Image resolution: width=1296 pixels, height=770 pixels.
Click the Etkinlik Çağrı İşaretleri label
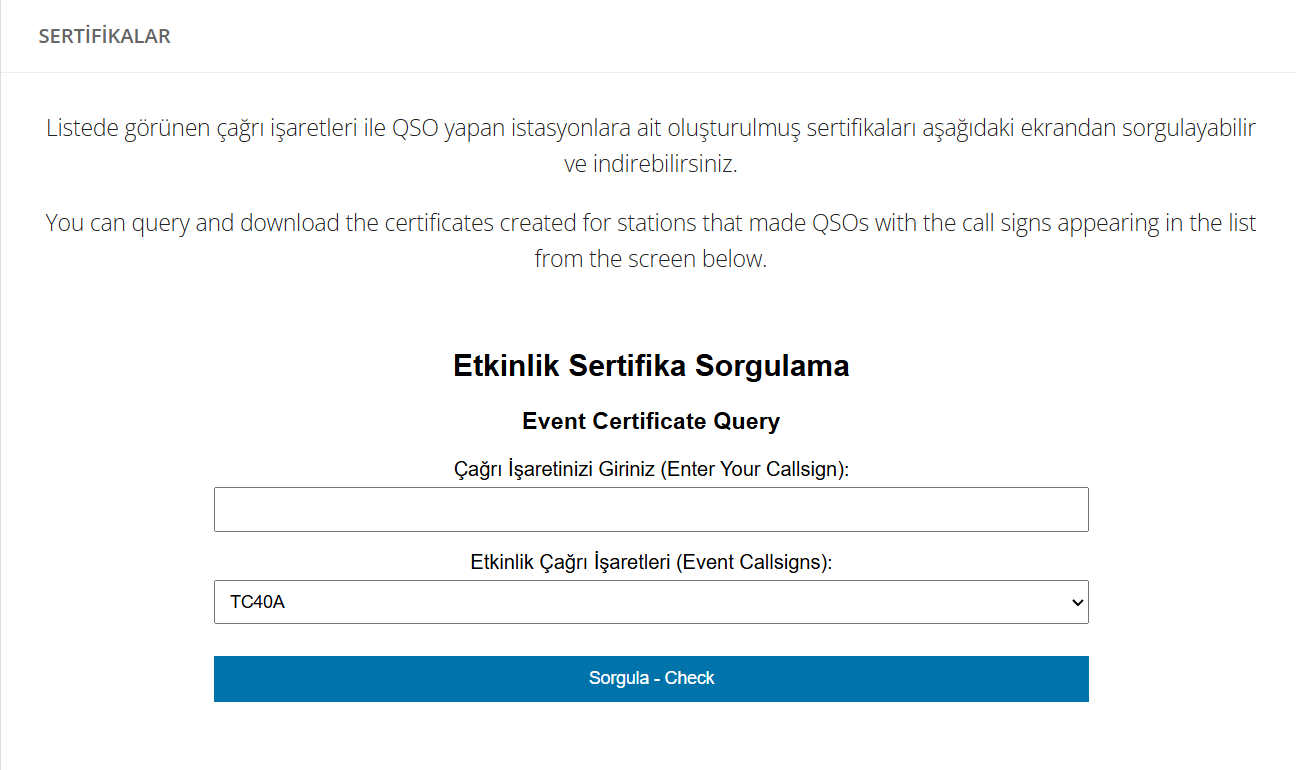click(x=570, y=562)
